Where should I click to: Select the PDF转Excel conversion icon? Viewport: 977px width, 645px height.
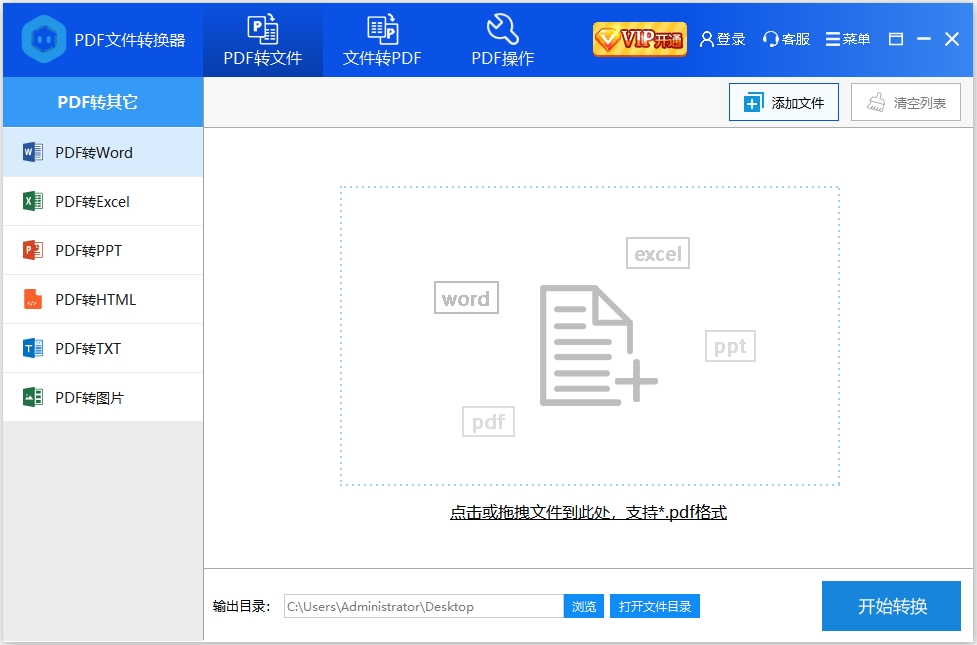(x=31, y=201)
